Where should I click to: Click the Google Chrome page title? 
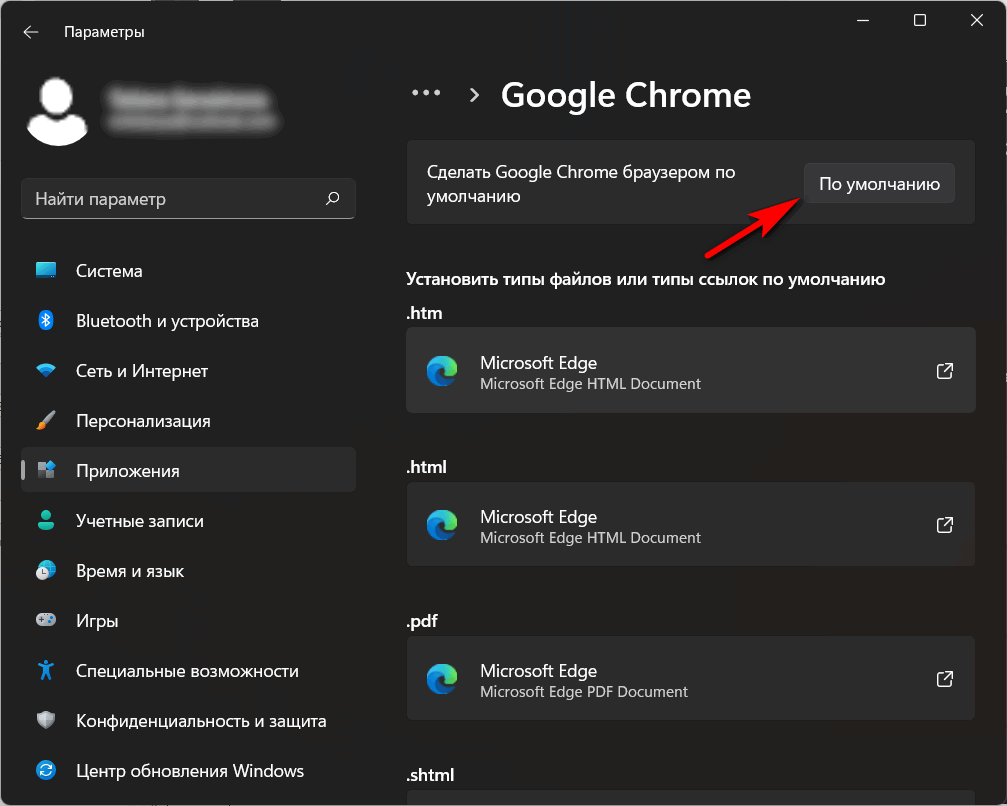coord(626,95)
